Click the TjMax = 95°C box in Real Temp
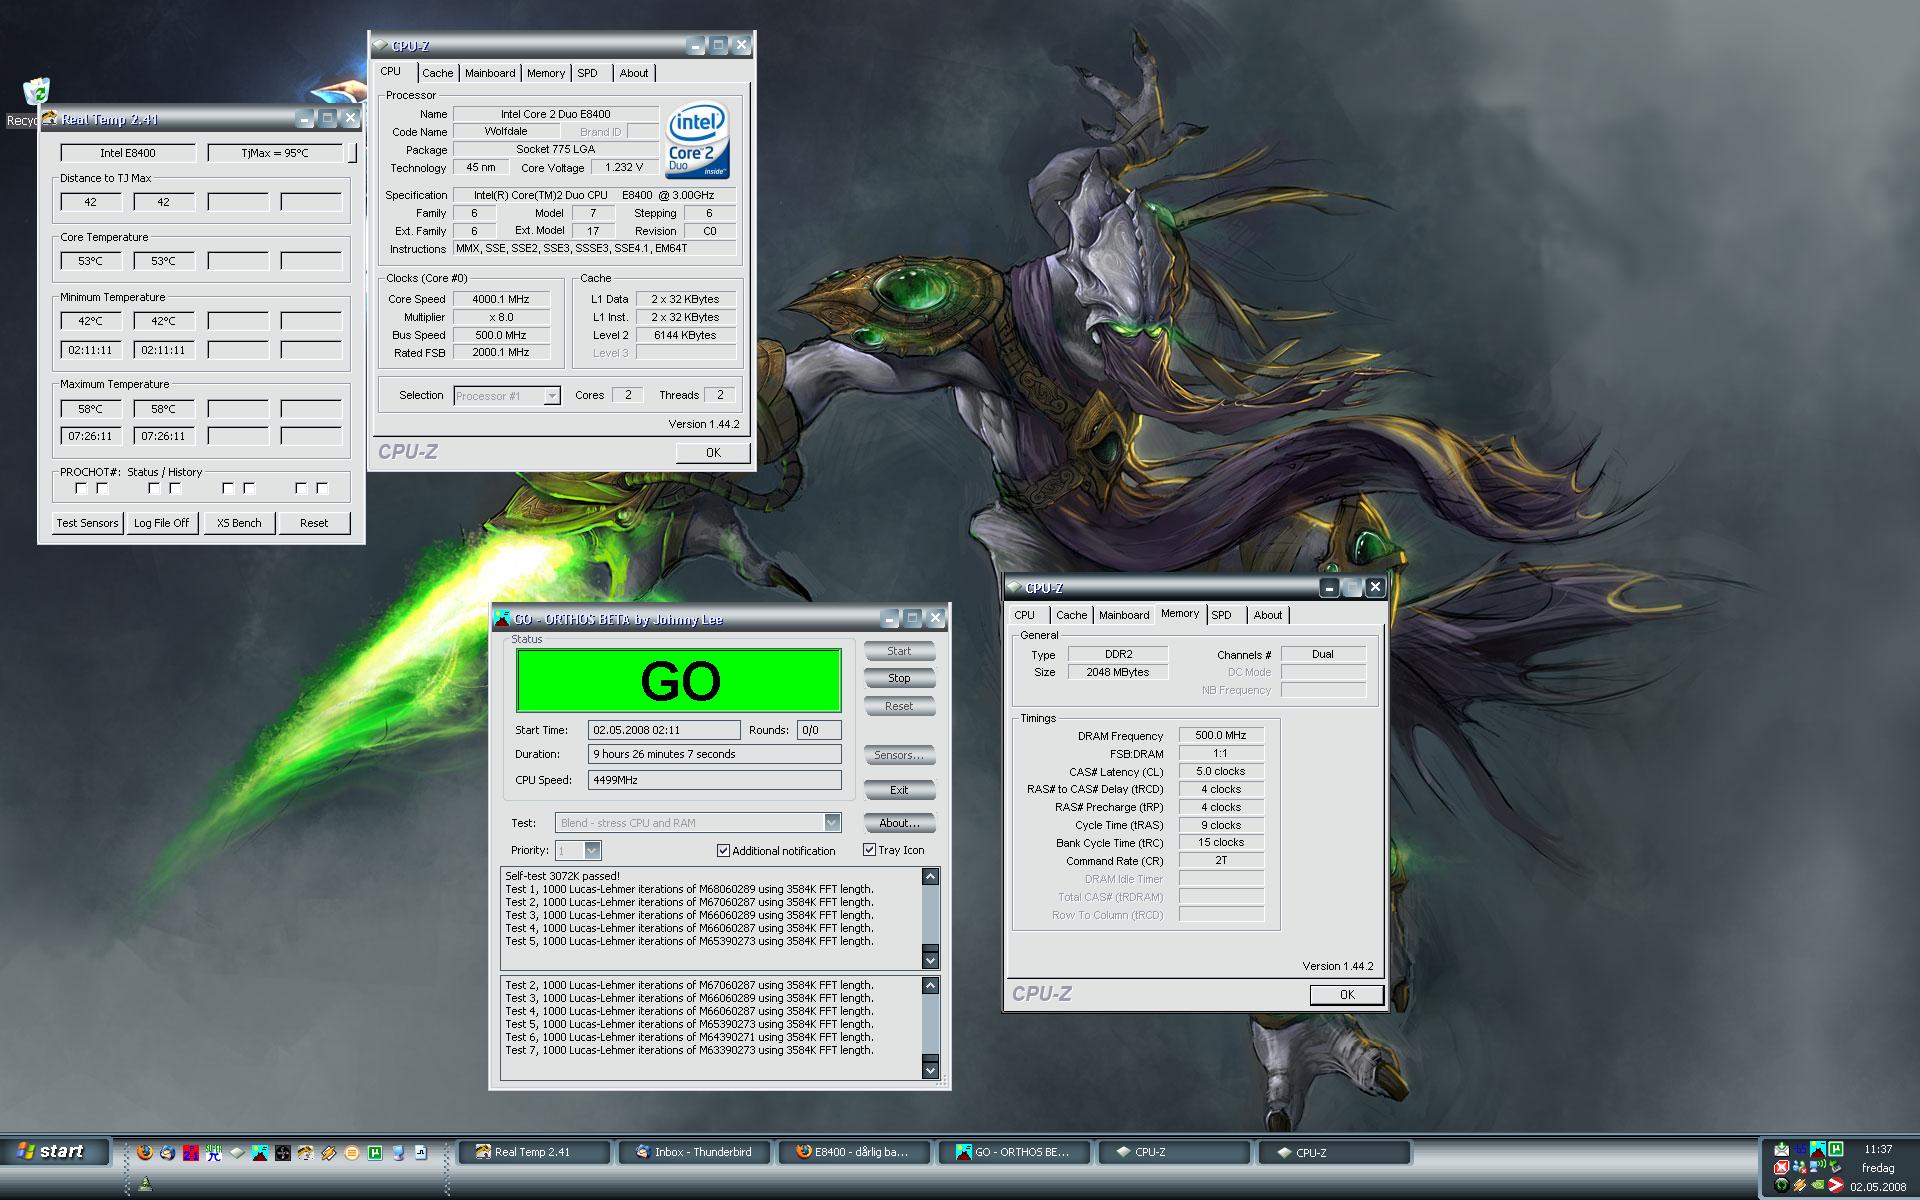Viewport: 1920px width, 1200px height. 275,153
